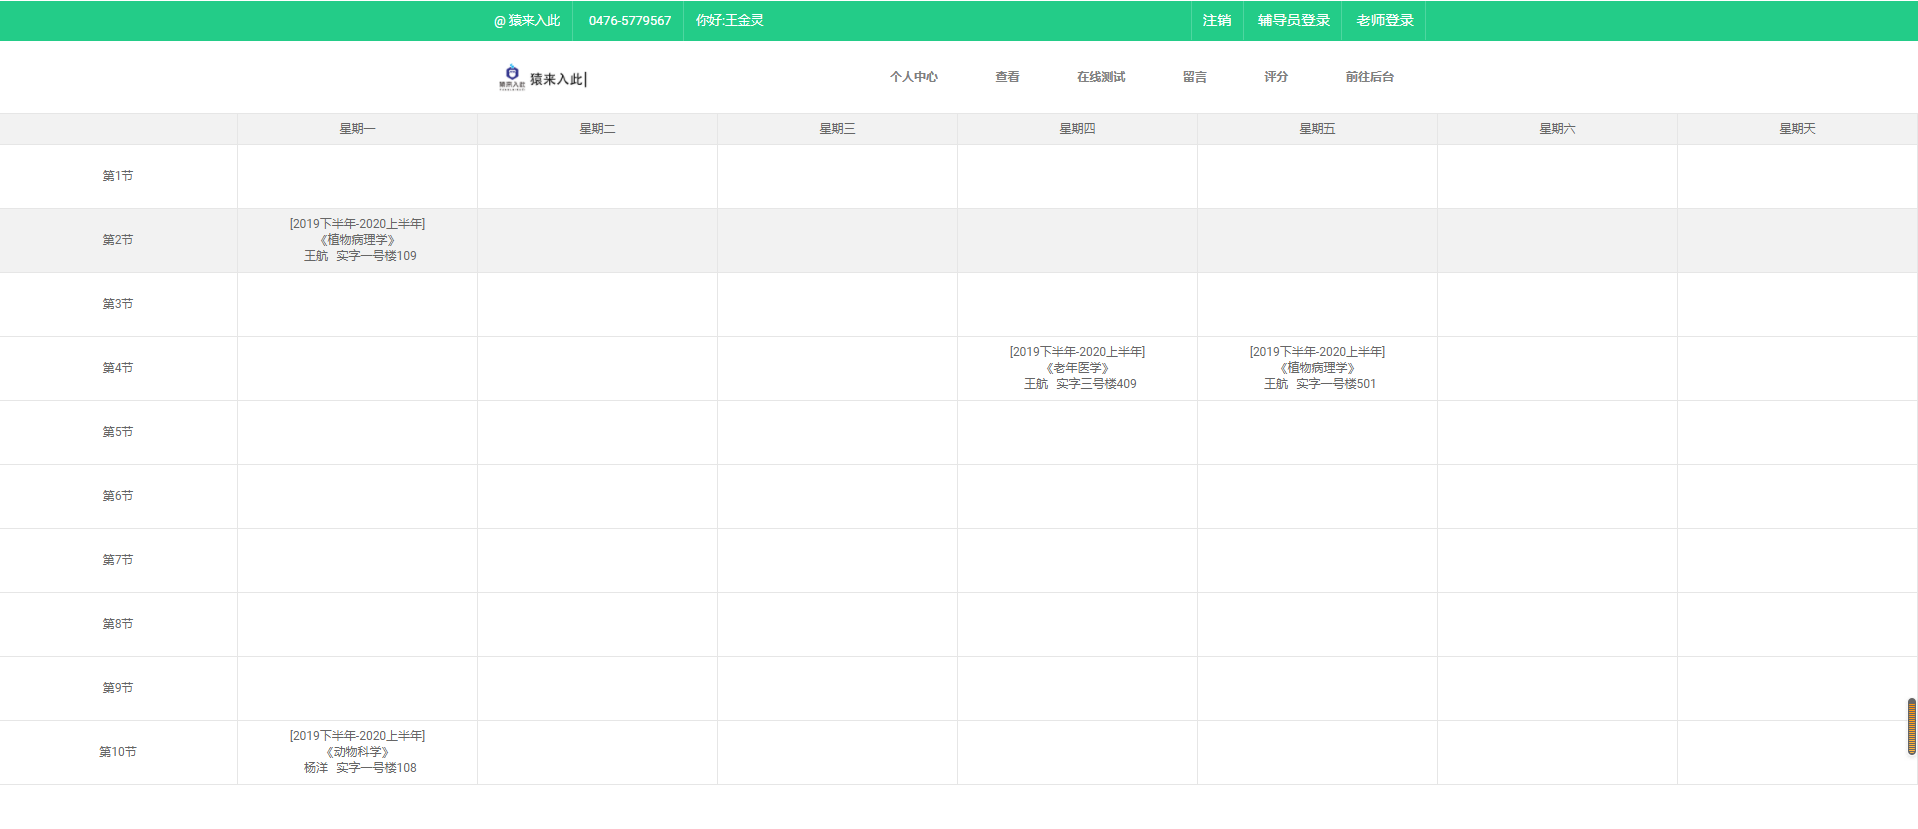Image resolution: width=1918 pixels, height=829 pixels.
Task: Click the 第7节 row label
Action: [x=118, y=560]
